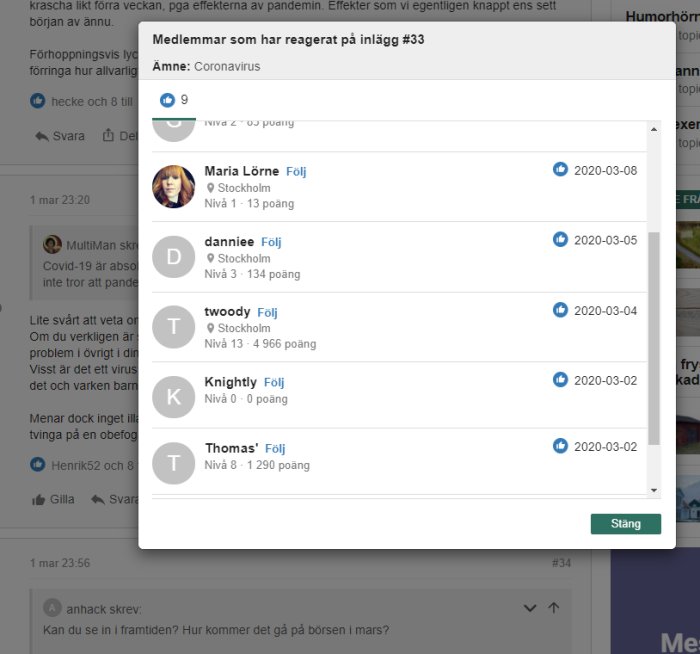Click Thomas' T avatar icon
The width and height of the screenshot is (700, 654).
174,463
